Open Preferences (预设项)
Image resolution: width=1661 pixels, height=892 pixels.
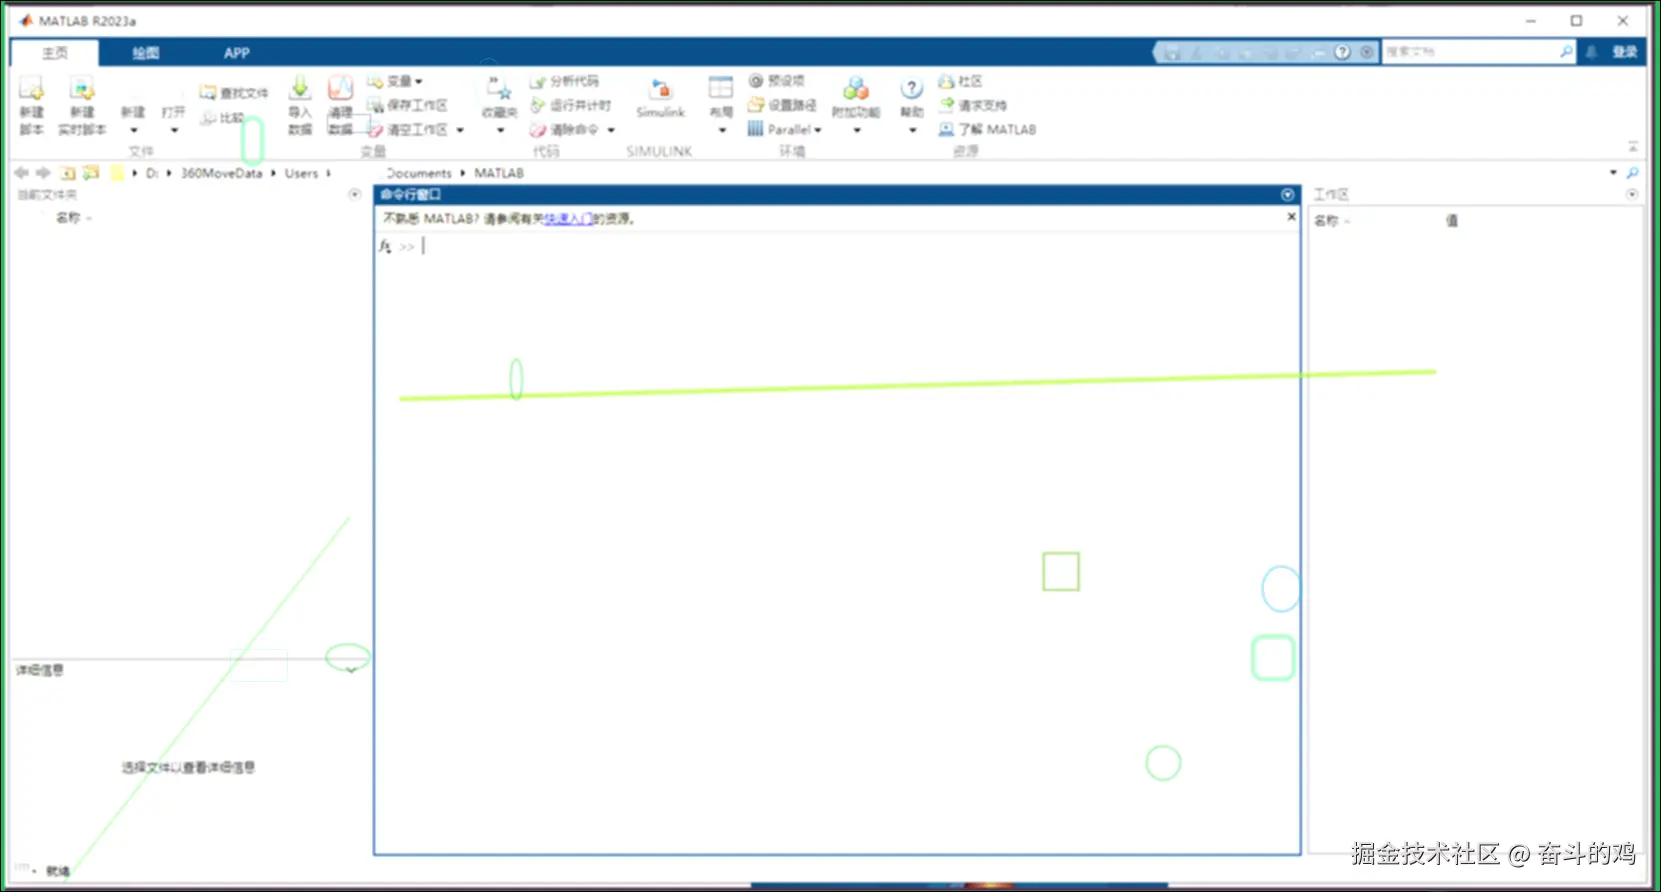[x=777, y=81]
